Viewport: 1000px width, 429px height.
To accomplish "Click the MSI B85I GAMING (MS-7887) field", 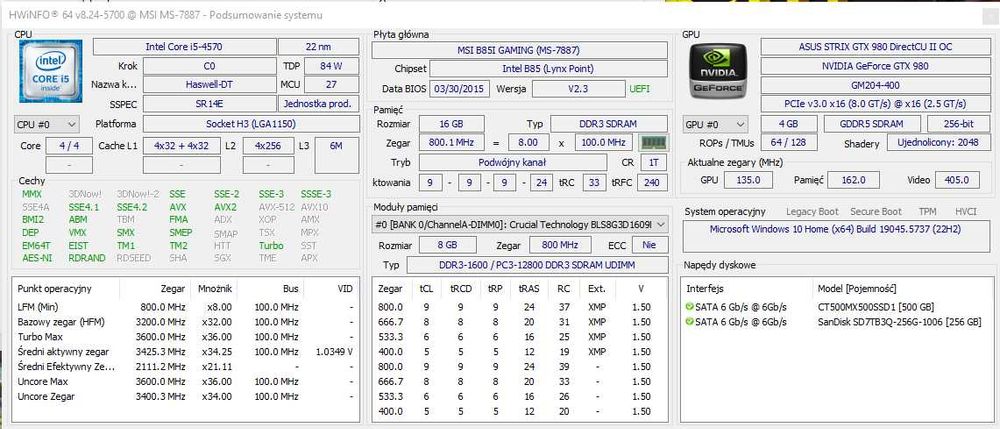I will [520, 50].
